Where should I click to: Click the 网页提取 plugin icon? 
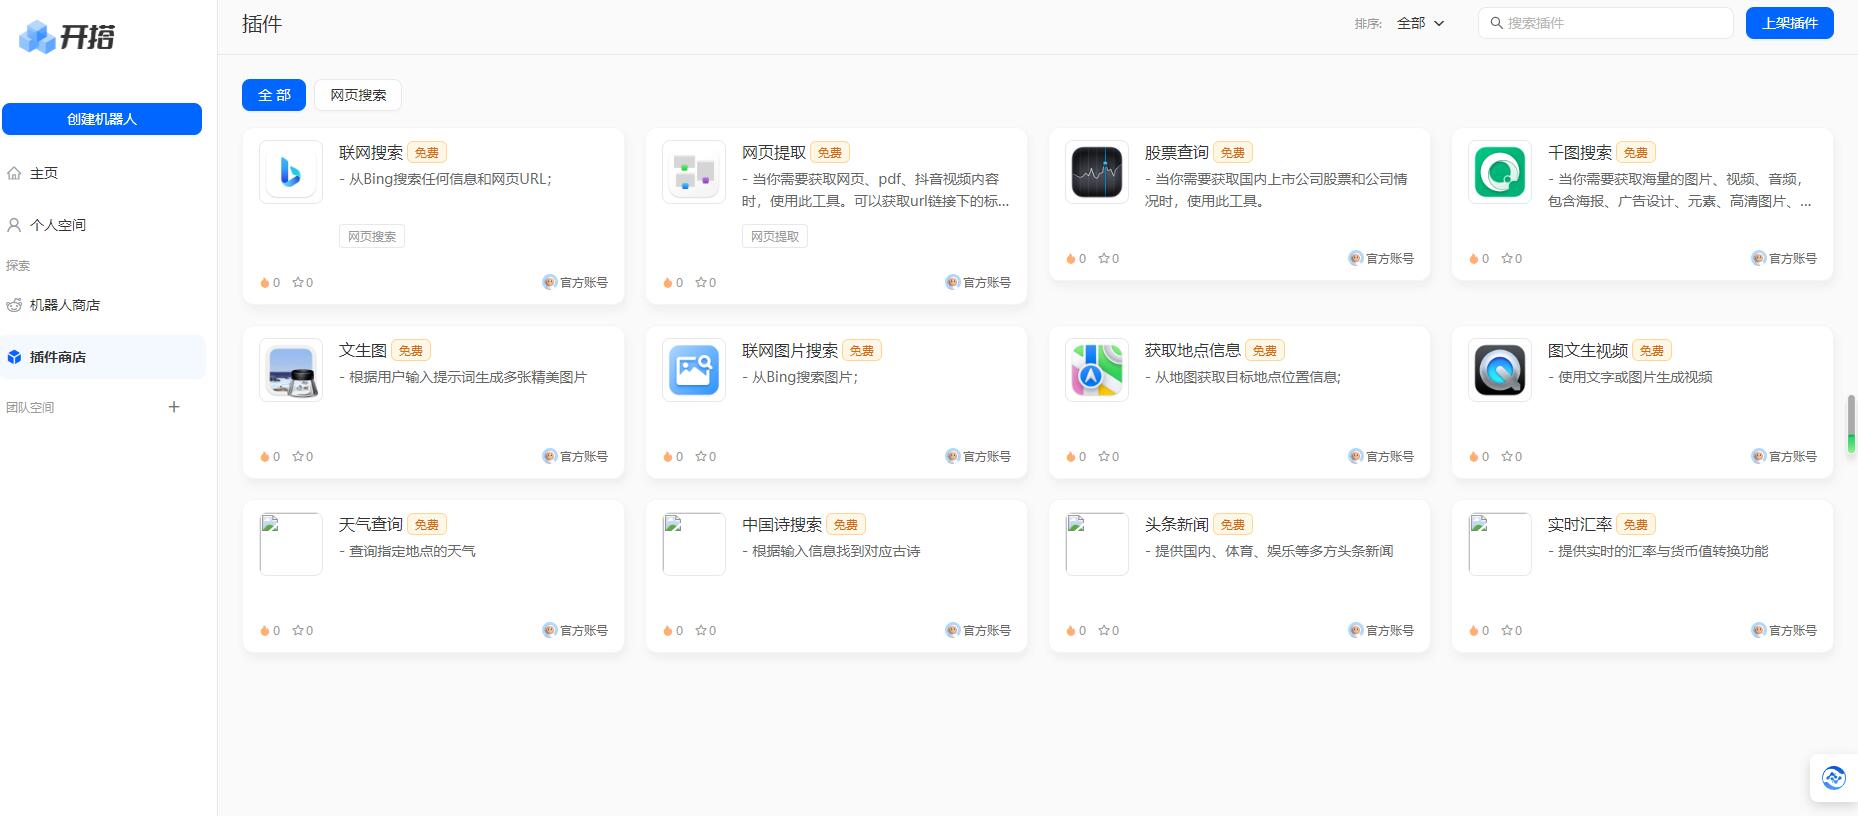(x=694, y=172)
